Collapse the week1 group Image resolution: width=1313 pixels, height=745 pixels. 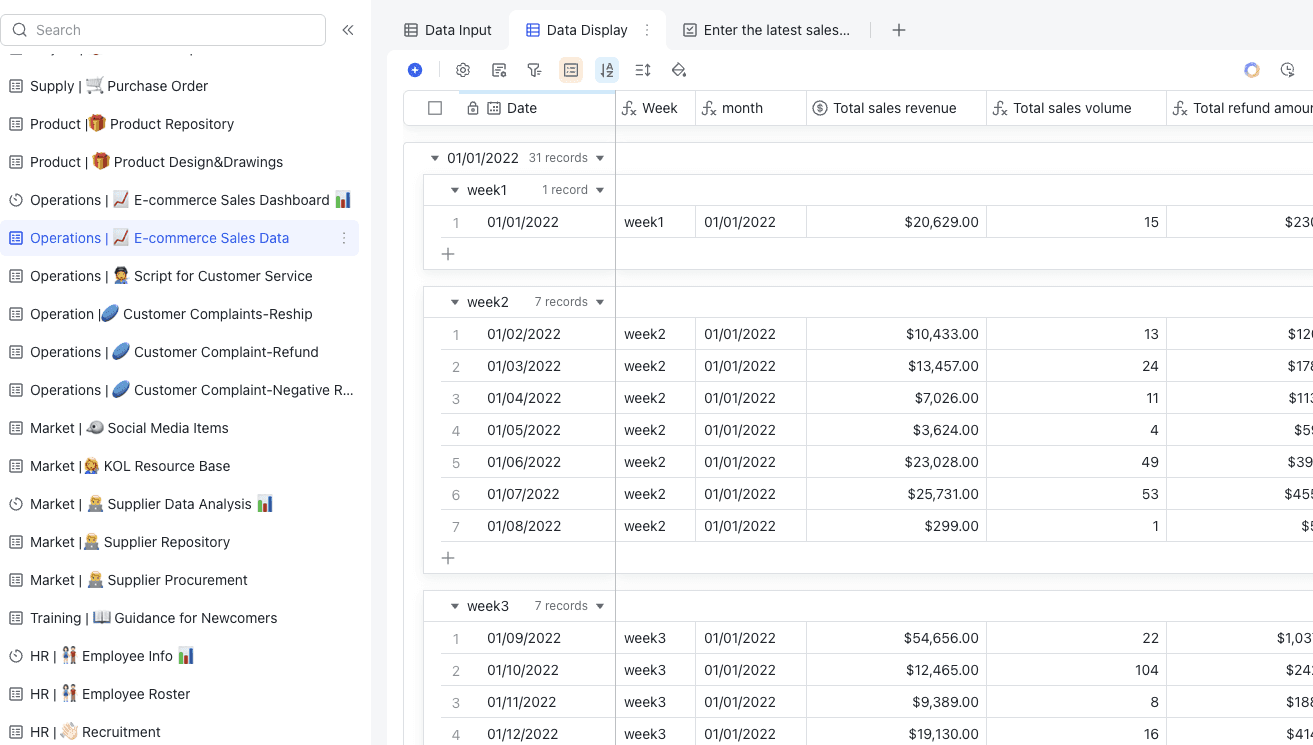point(454,190)
